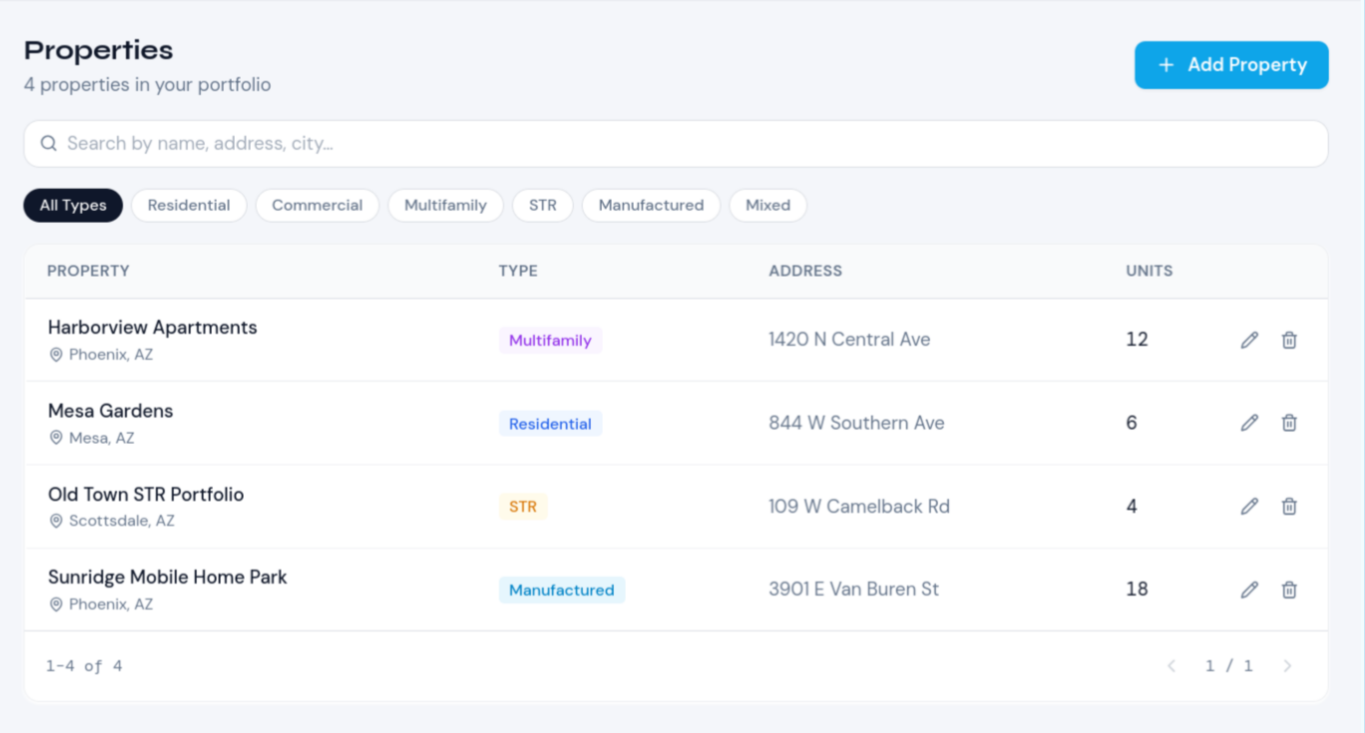Click Mesa, AZ location text
Viewport: 1365px width, 733px height.
click(101, 438)
